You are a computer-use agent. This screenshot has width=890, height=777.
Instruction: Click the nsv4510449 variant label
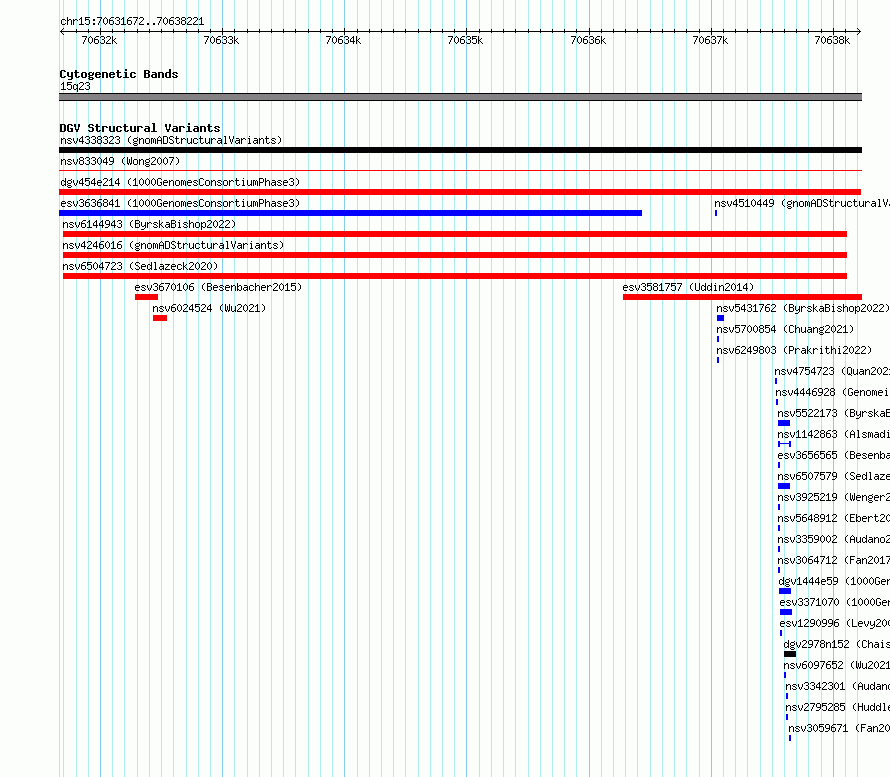(x=801, y=203)
